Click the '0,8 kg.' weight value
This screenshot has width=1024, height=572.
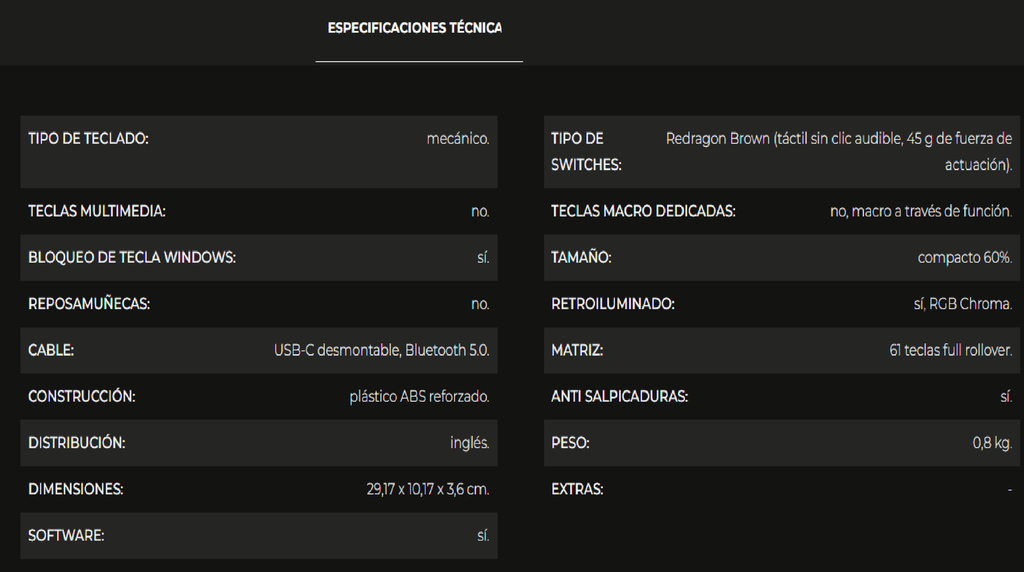click(x=992, y=443)
